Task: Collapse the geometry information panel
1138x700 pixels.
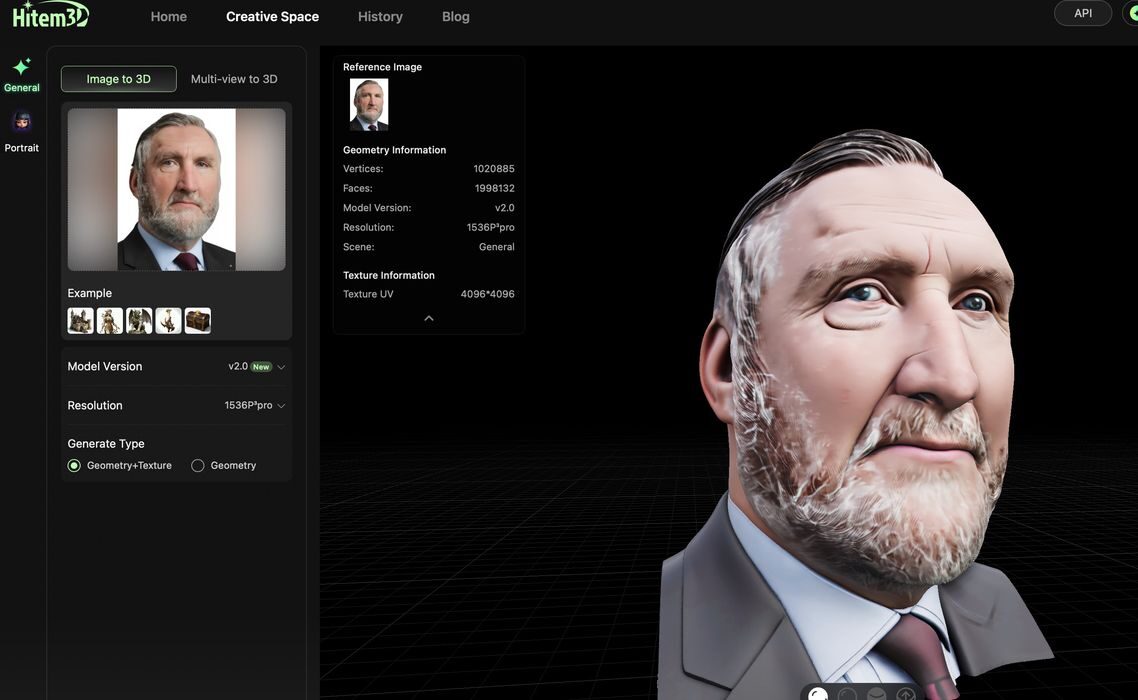Action: (x=429, y=318)
